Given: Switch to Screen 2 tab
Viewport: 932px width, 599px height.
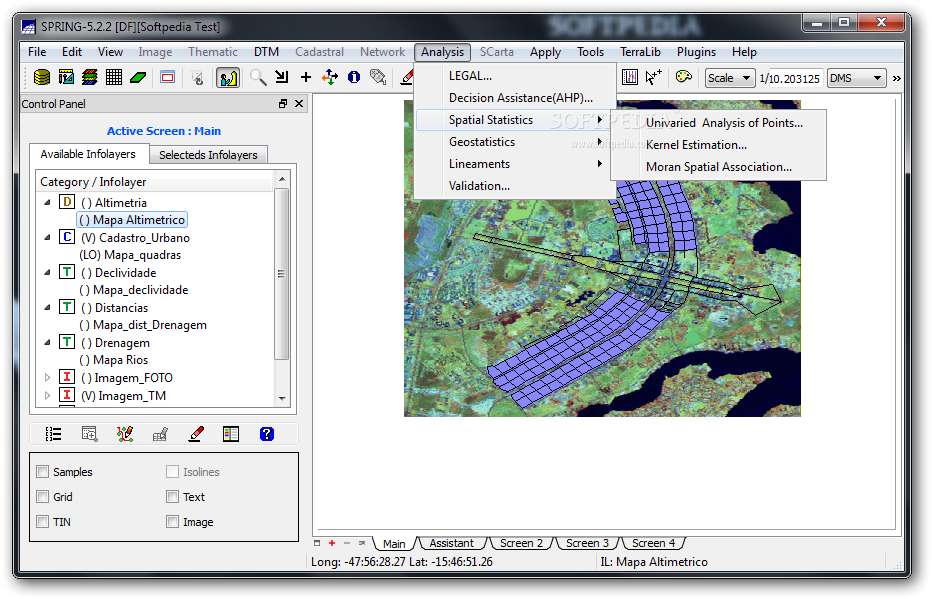Looking at the screenshot, I should 521,543.
